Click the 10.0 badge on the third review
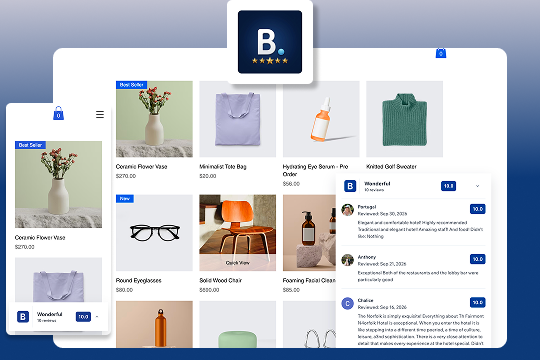The height and width of the screenshot is (360, 540). coord(478,302)
